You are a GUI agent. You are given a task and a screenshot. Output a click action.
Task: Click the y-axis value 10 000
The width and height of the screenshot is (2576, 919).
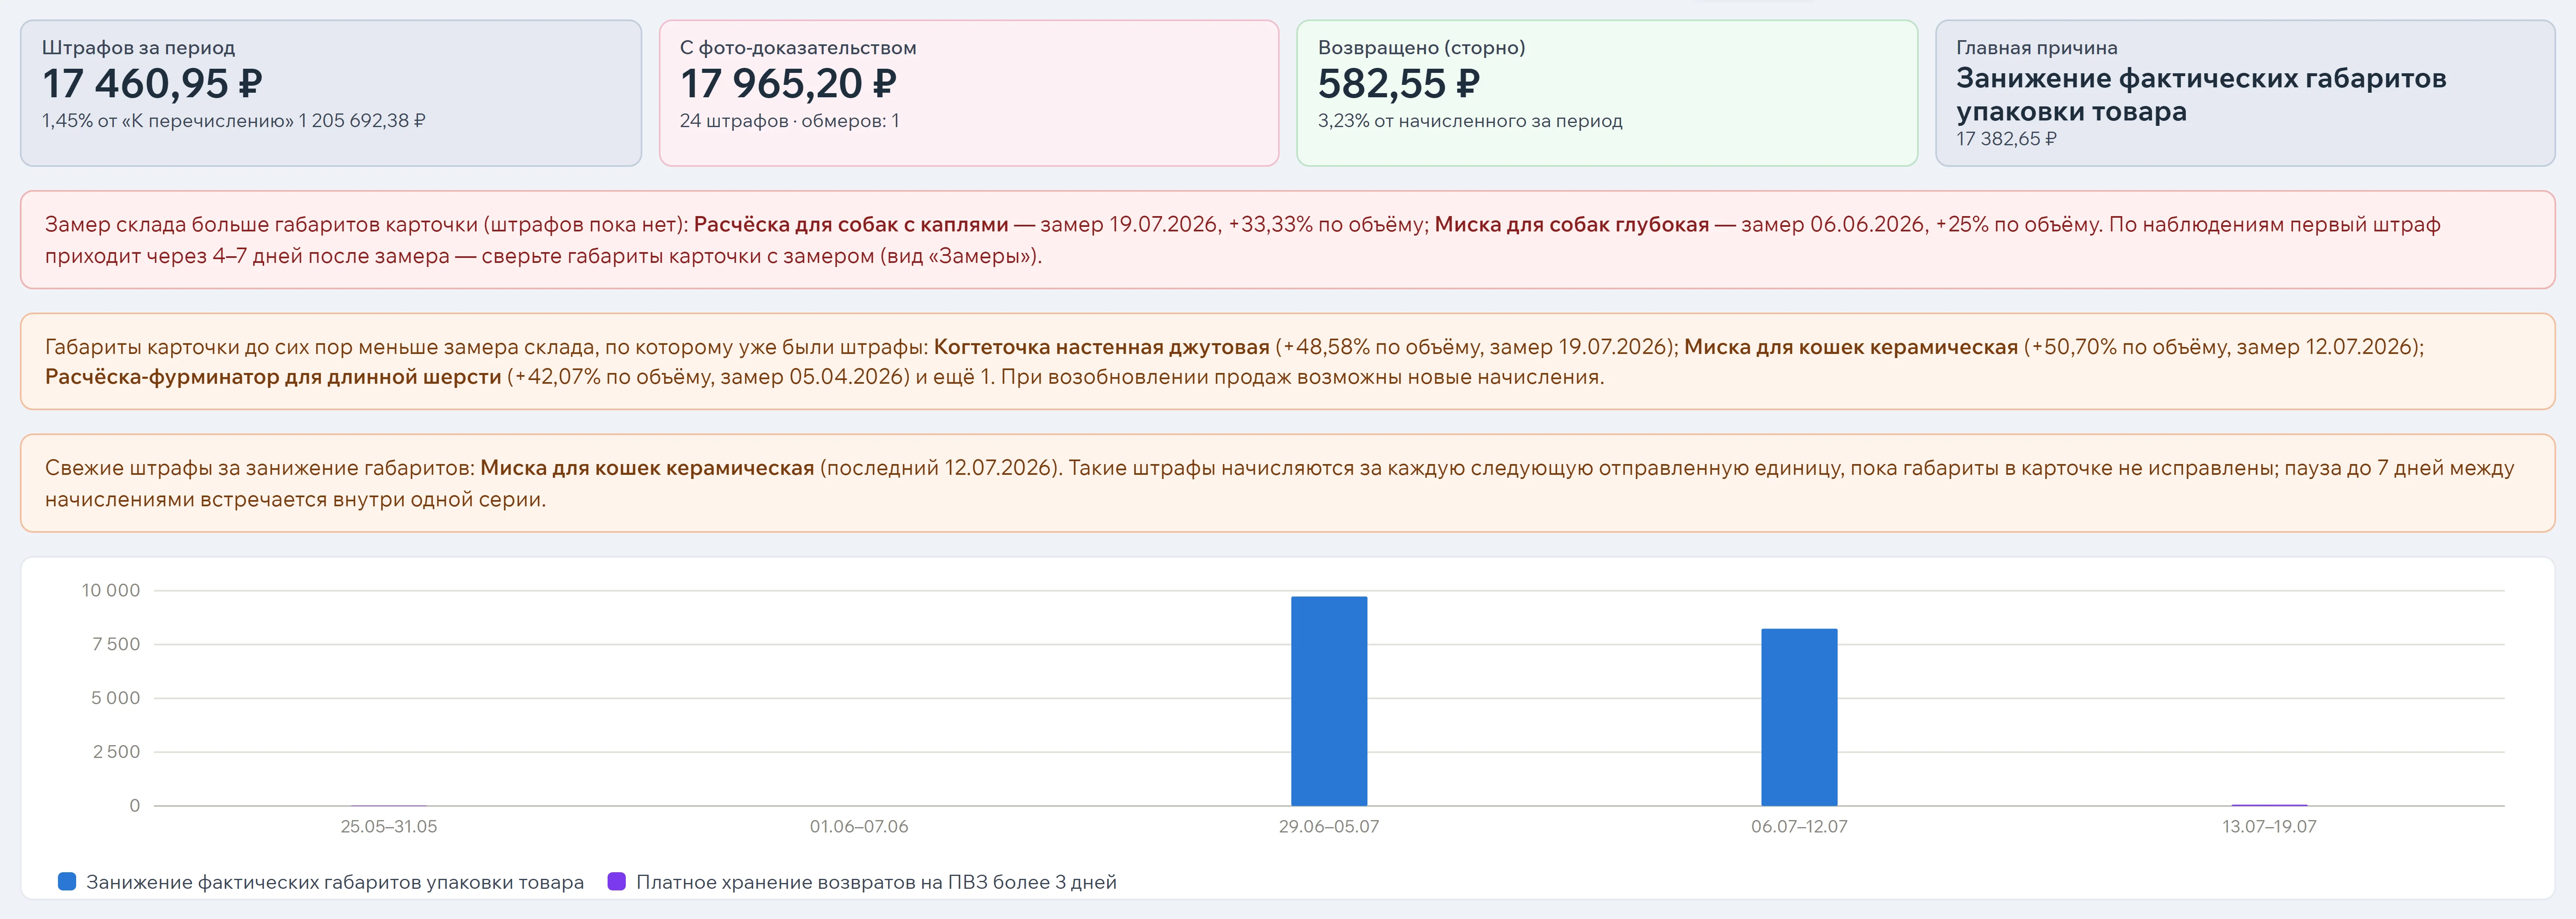pos(111,591)
